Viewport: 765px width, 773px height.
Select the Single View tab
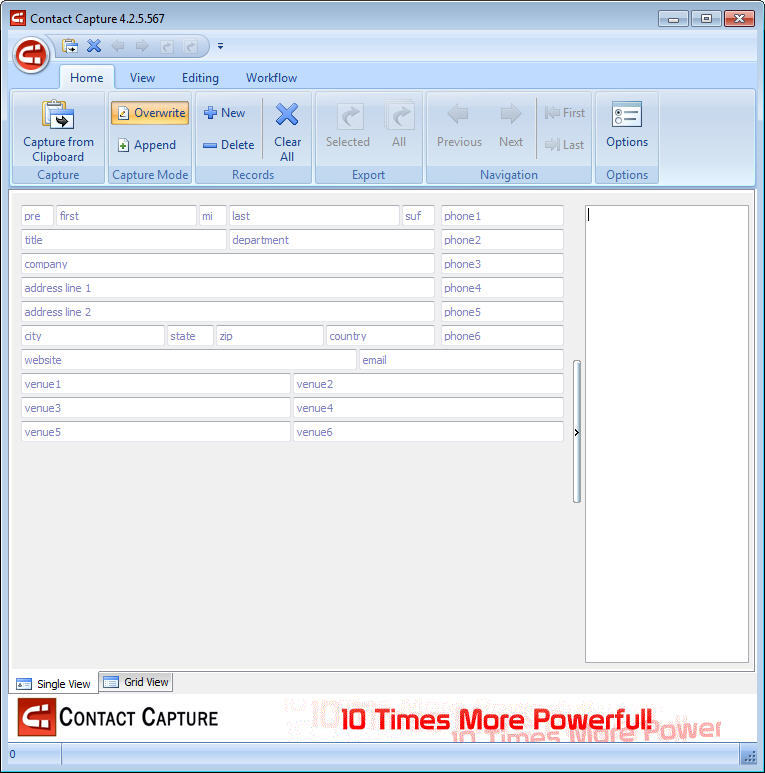tap(54, 684)
